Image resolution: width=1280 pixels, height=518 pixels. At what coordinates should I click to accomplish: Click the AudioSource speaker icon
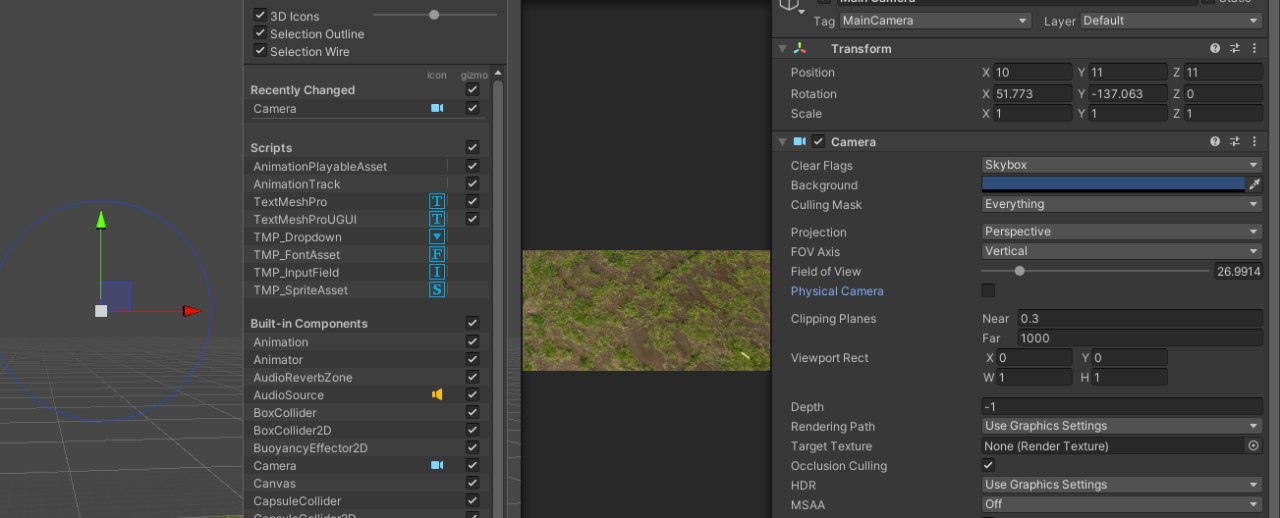tap(436, 395)
